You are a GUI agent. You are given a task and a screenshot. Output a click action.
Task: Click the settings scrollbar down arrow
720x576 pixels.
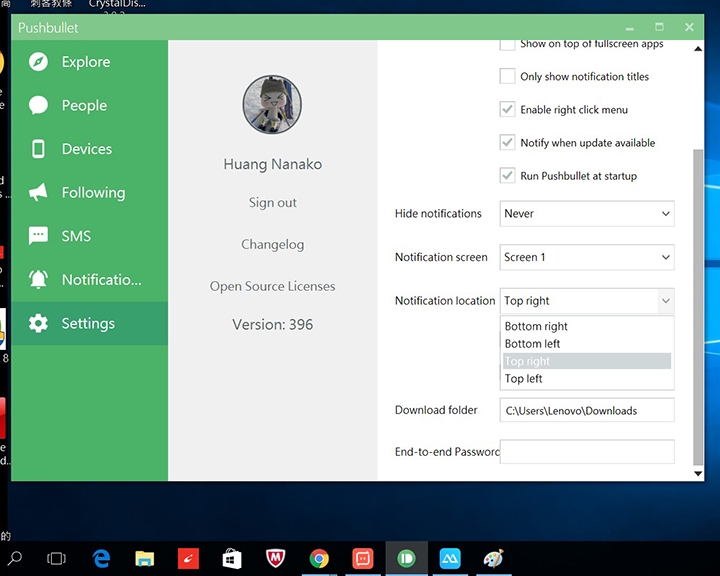(x=698, y=473)
